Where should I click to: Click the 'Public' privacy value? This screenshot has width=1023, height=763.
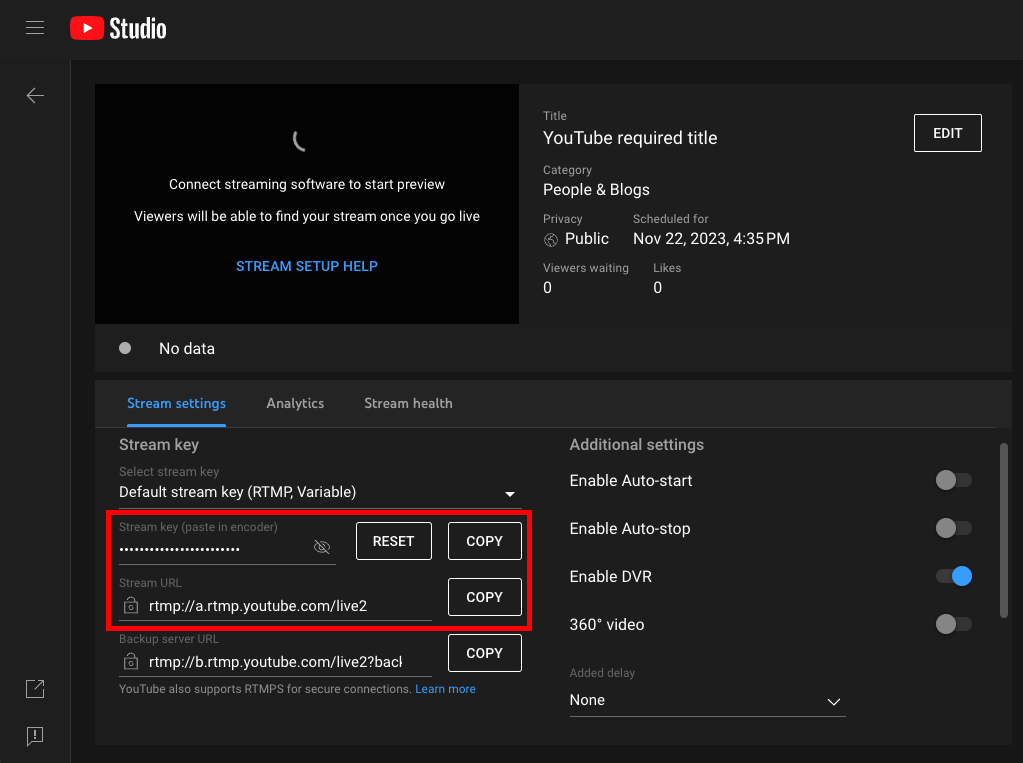(x=587, y=239)
